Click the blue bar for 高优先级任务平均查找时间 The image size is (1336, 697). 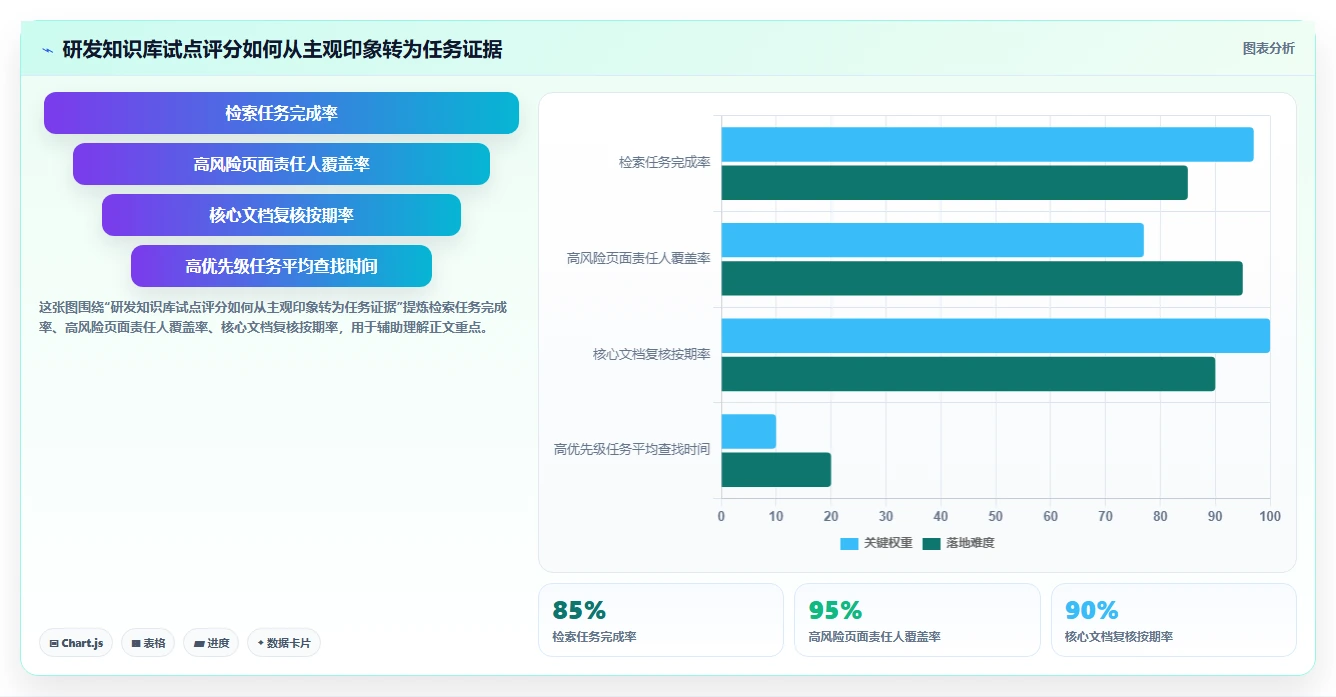point(748,431)
